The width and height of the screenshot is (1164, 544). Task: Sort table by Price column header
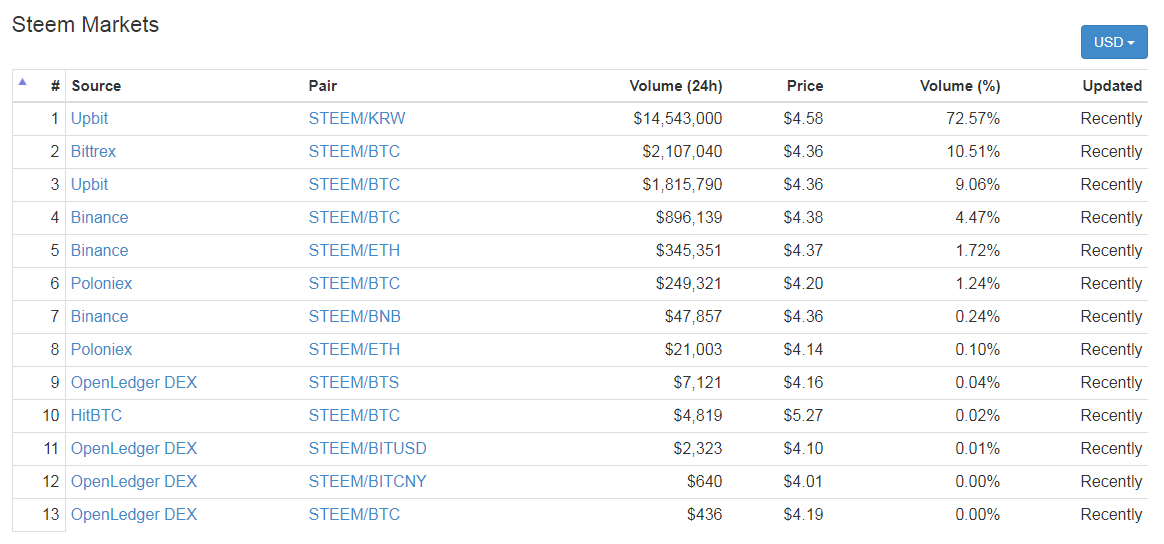(804, 86)
